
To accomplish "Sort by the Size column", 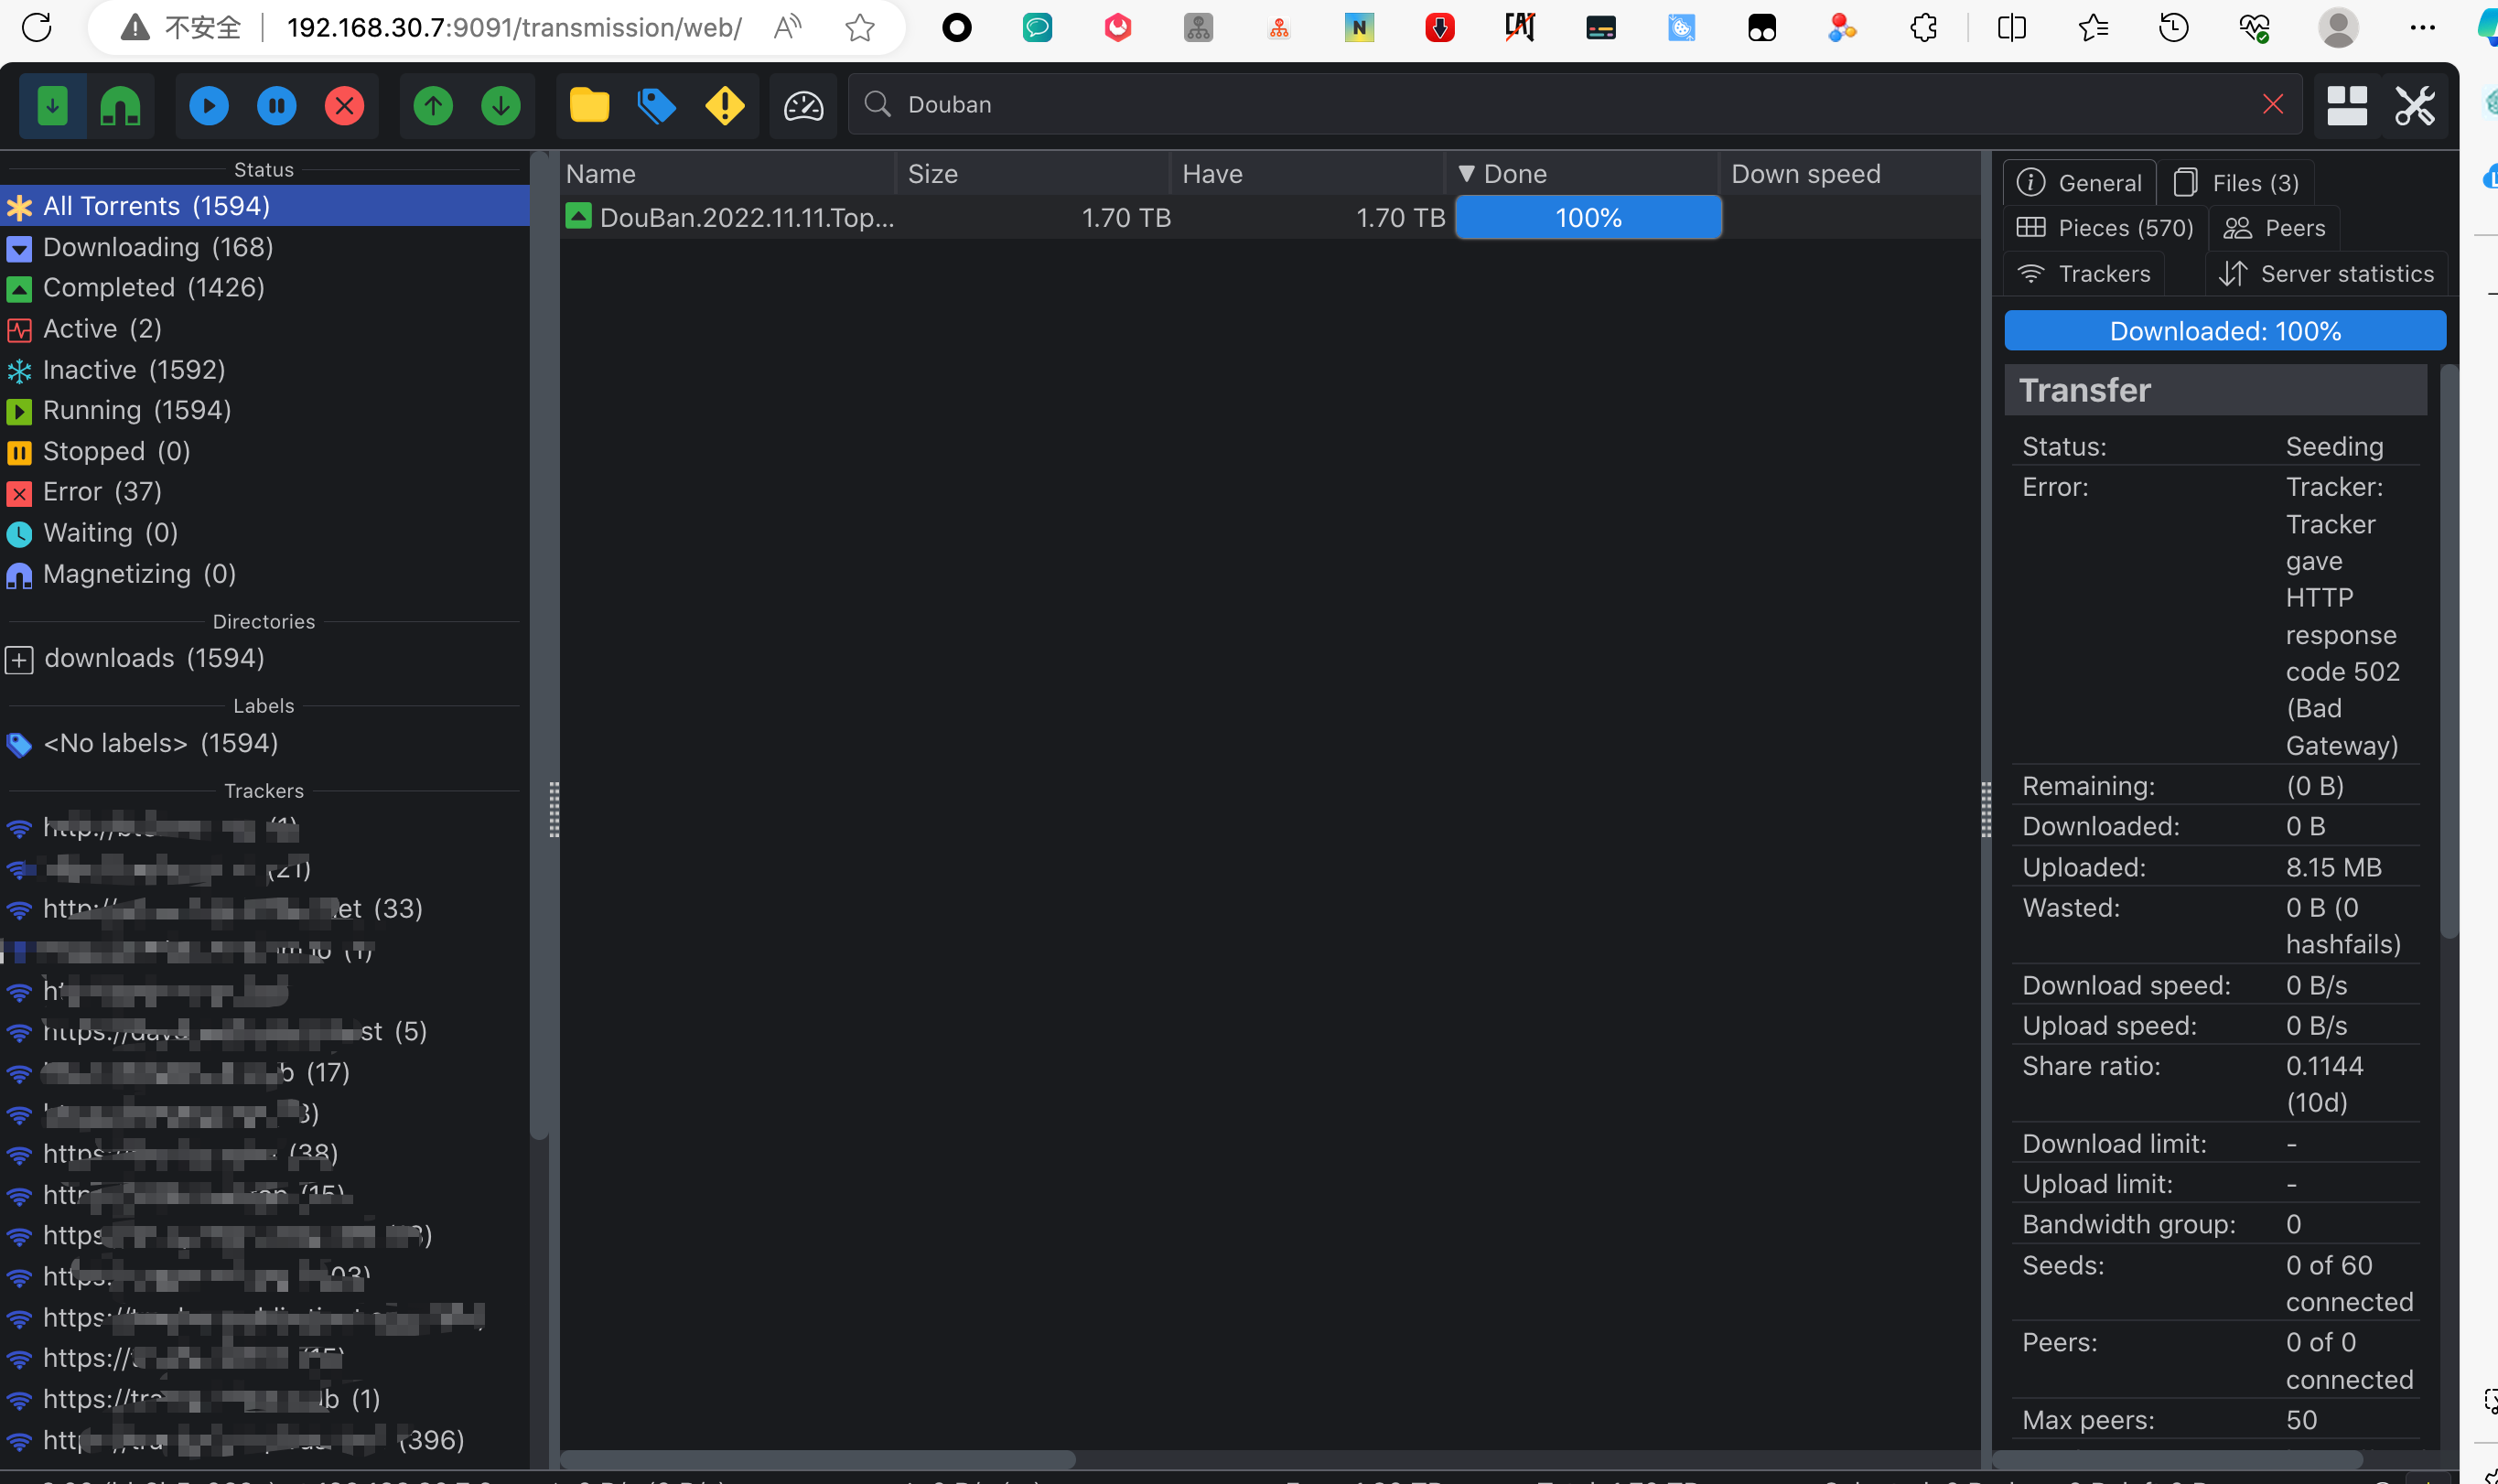I will tap(1033, 174).
